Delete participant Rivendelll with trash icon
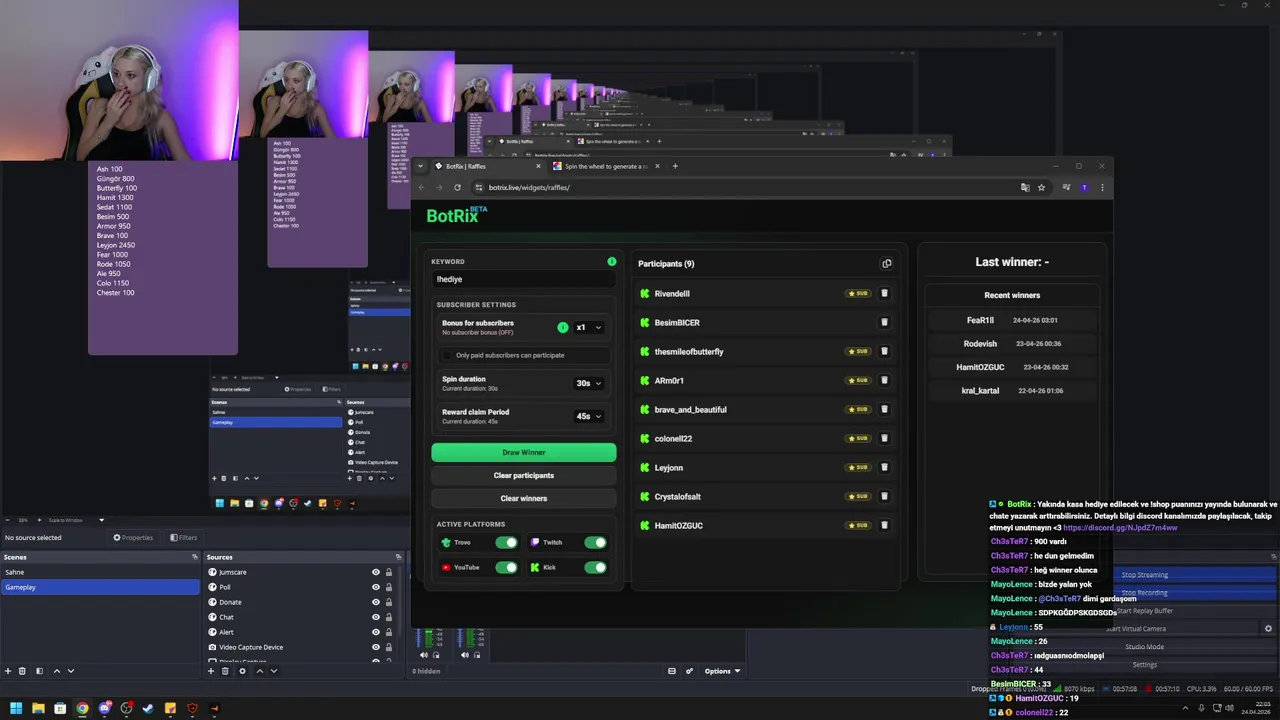 click(884, 293)
